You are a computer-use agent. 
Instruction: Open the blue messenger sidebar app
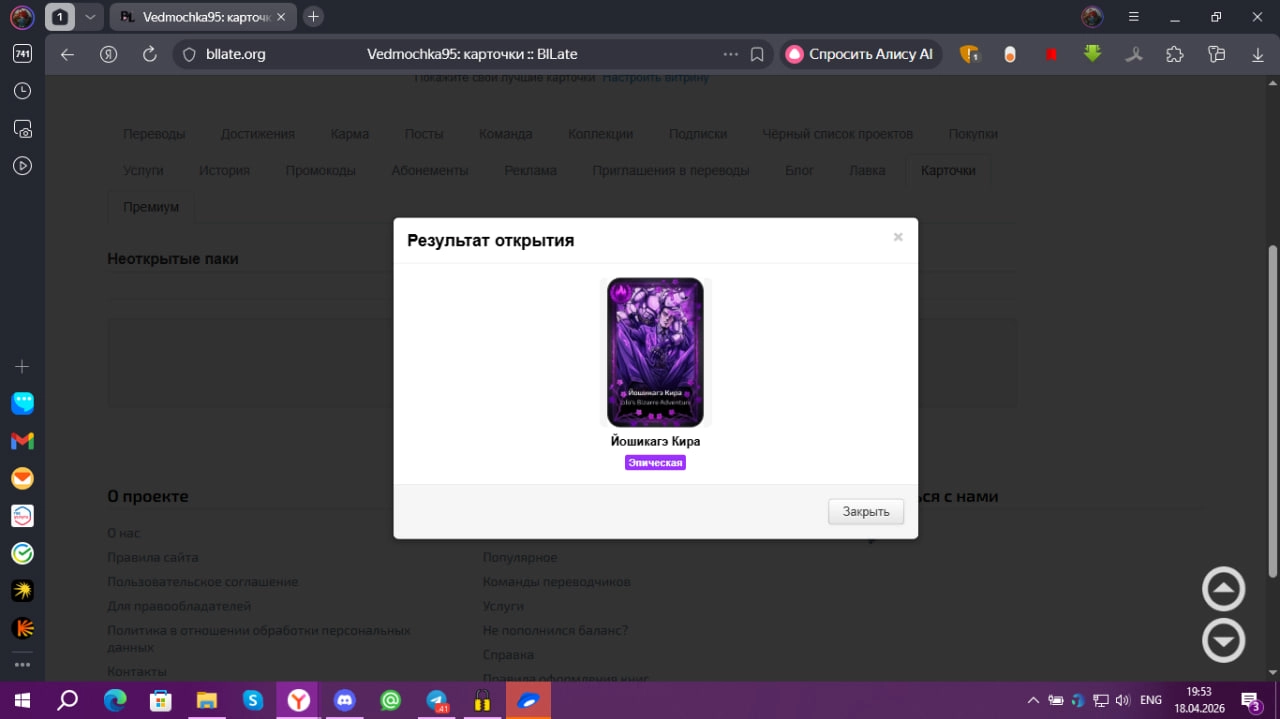[x=22, y=403]
